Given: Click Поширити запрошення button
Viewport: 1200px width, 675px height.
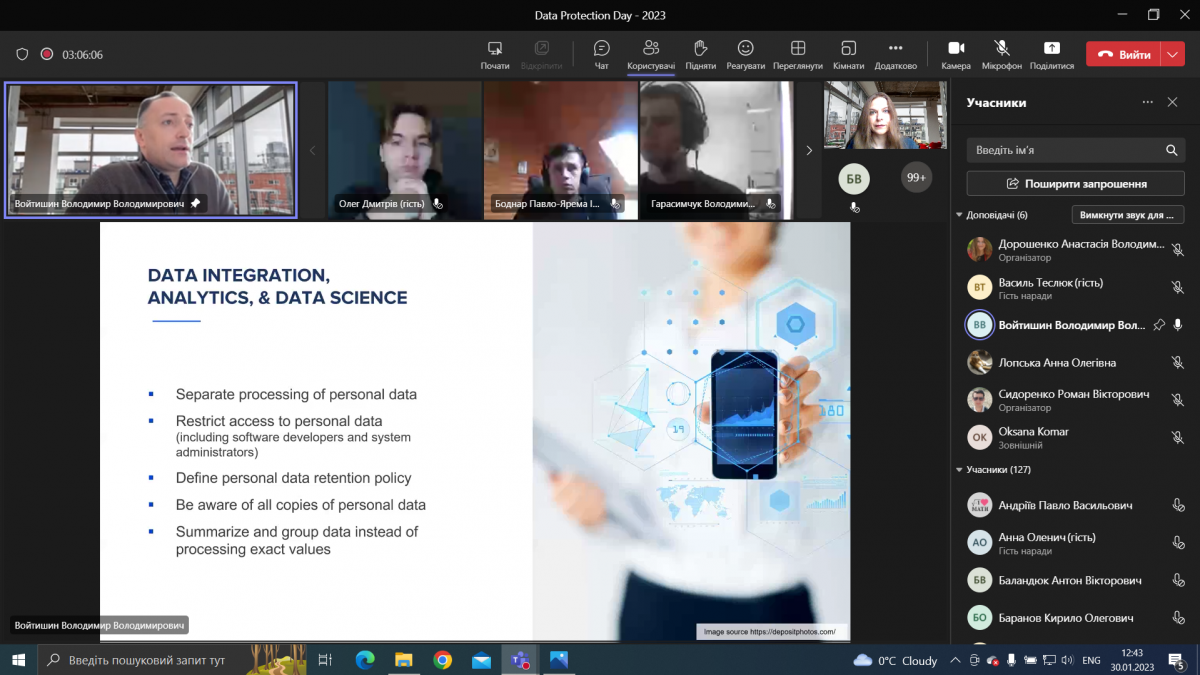Looking at the screenshot, I should [1076, 184].
